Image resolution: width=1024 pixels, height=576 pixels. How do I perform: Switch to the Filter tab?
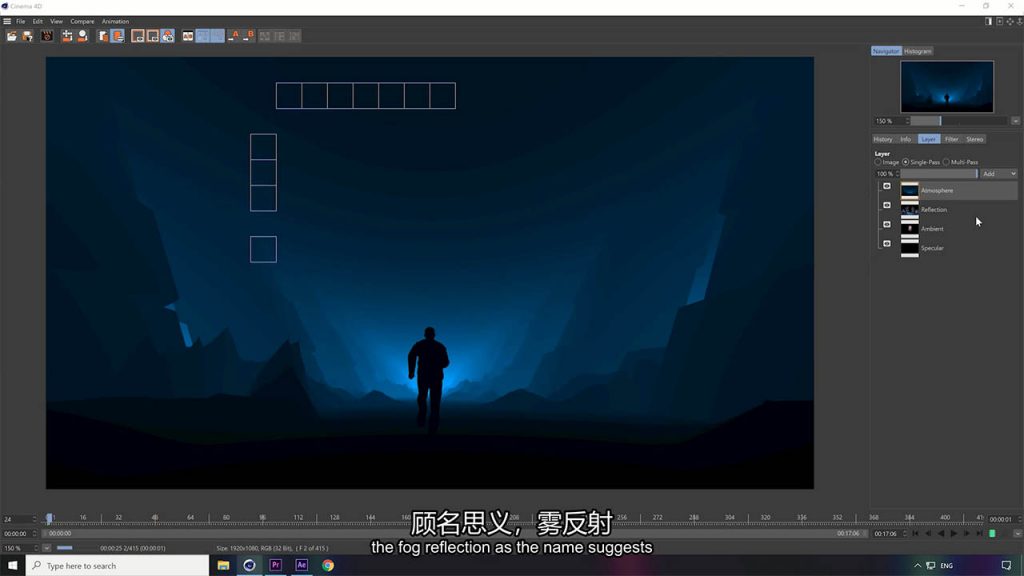951,139
